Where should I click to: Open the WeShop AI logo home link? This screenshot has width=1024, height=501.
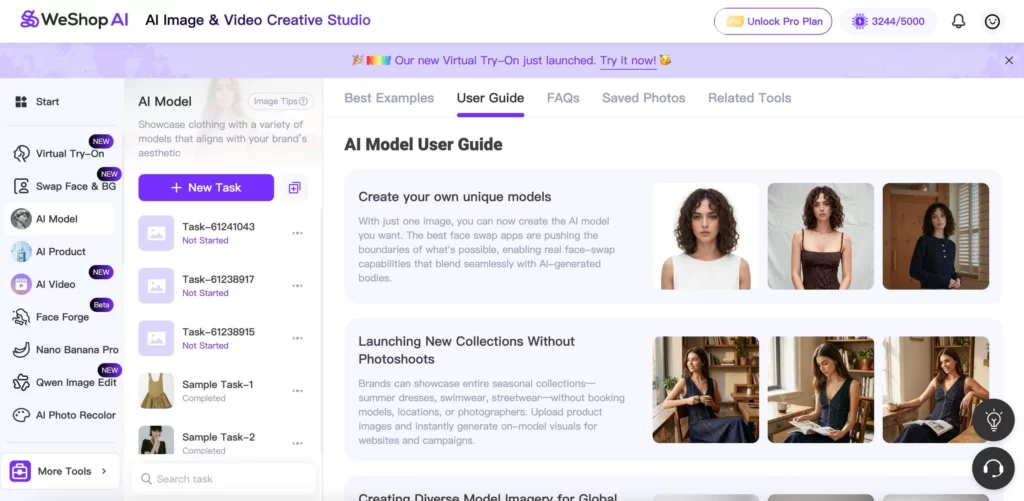(74, 20)
